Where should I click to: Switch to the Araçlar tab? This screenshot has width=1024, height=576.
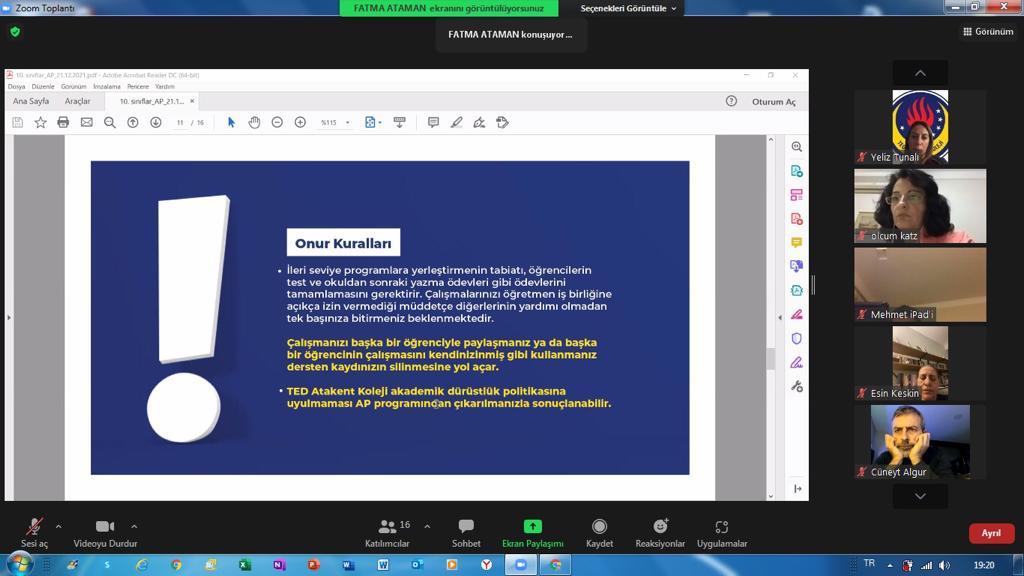coord(77,101)
